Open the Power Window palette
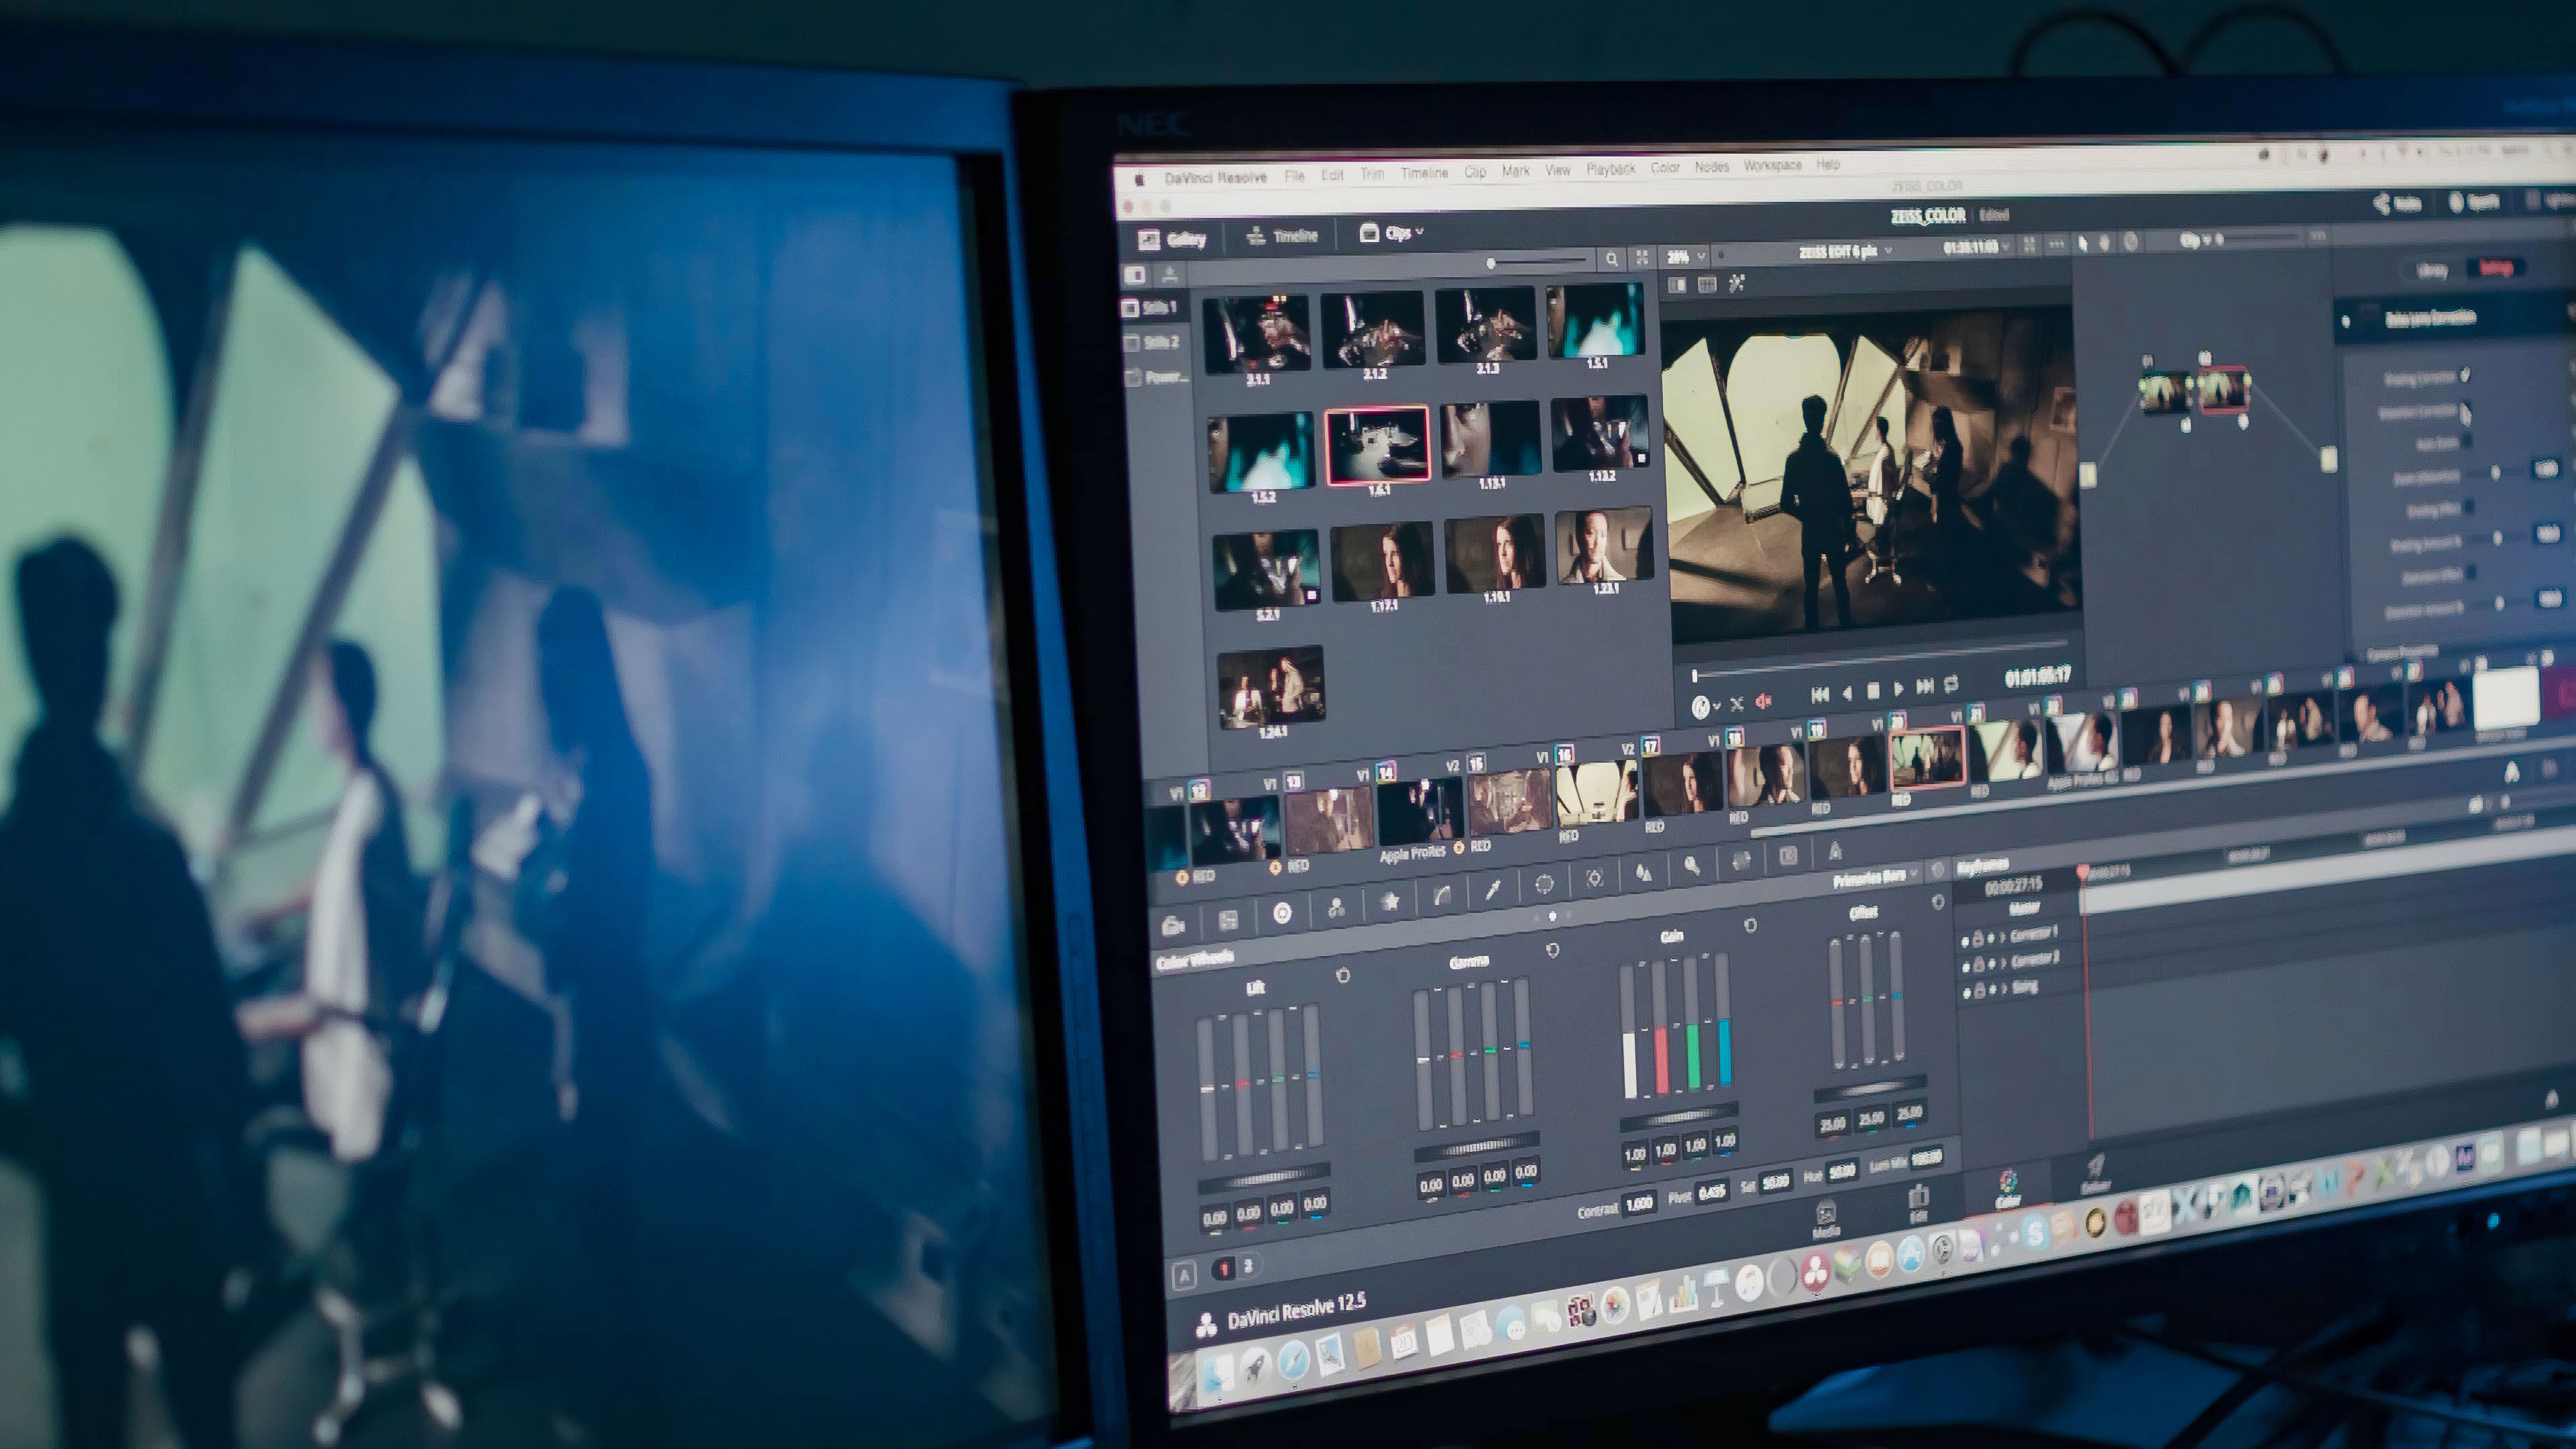The width and height of the screenshot is (2576, 1449). 1544,883
